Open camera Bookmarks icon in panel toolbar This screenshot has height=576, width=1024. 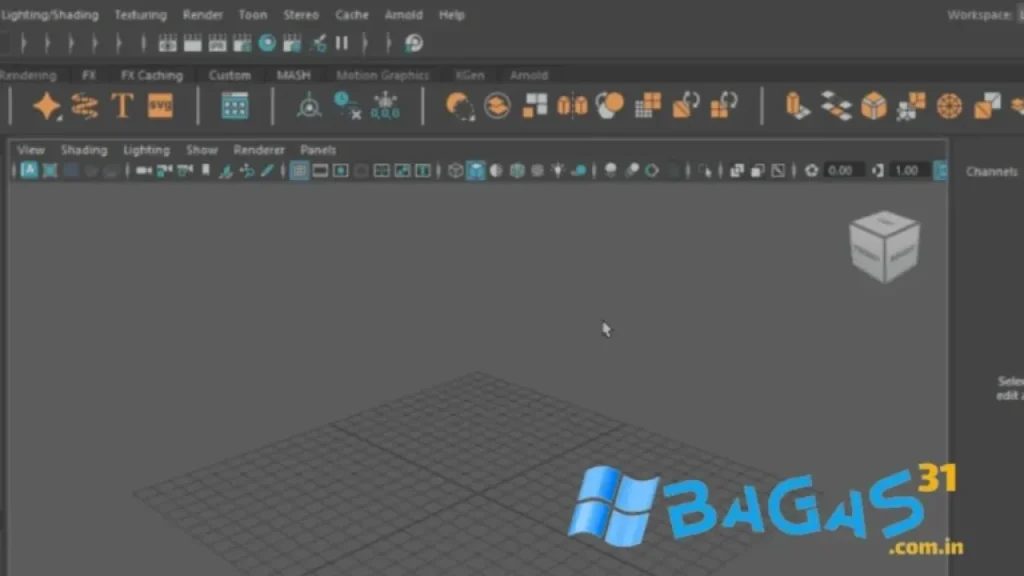click(206, 170)
